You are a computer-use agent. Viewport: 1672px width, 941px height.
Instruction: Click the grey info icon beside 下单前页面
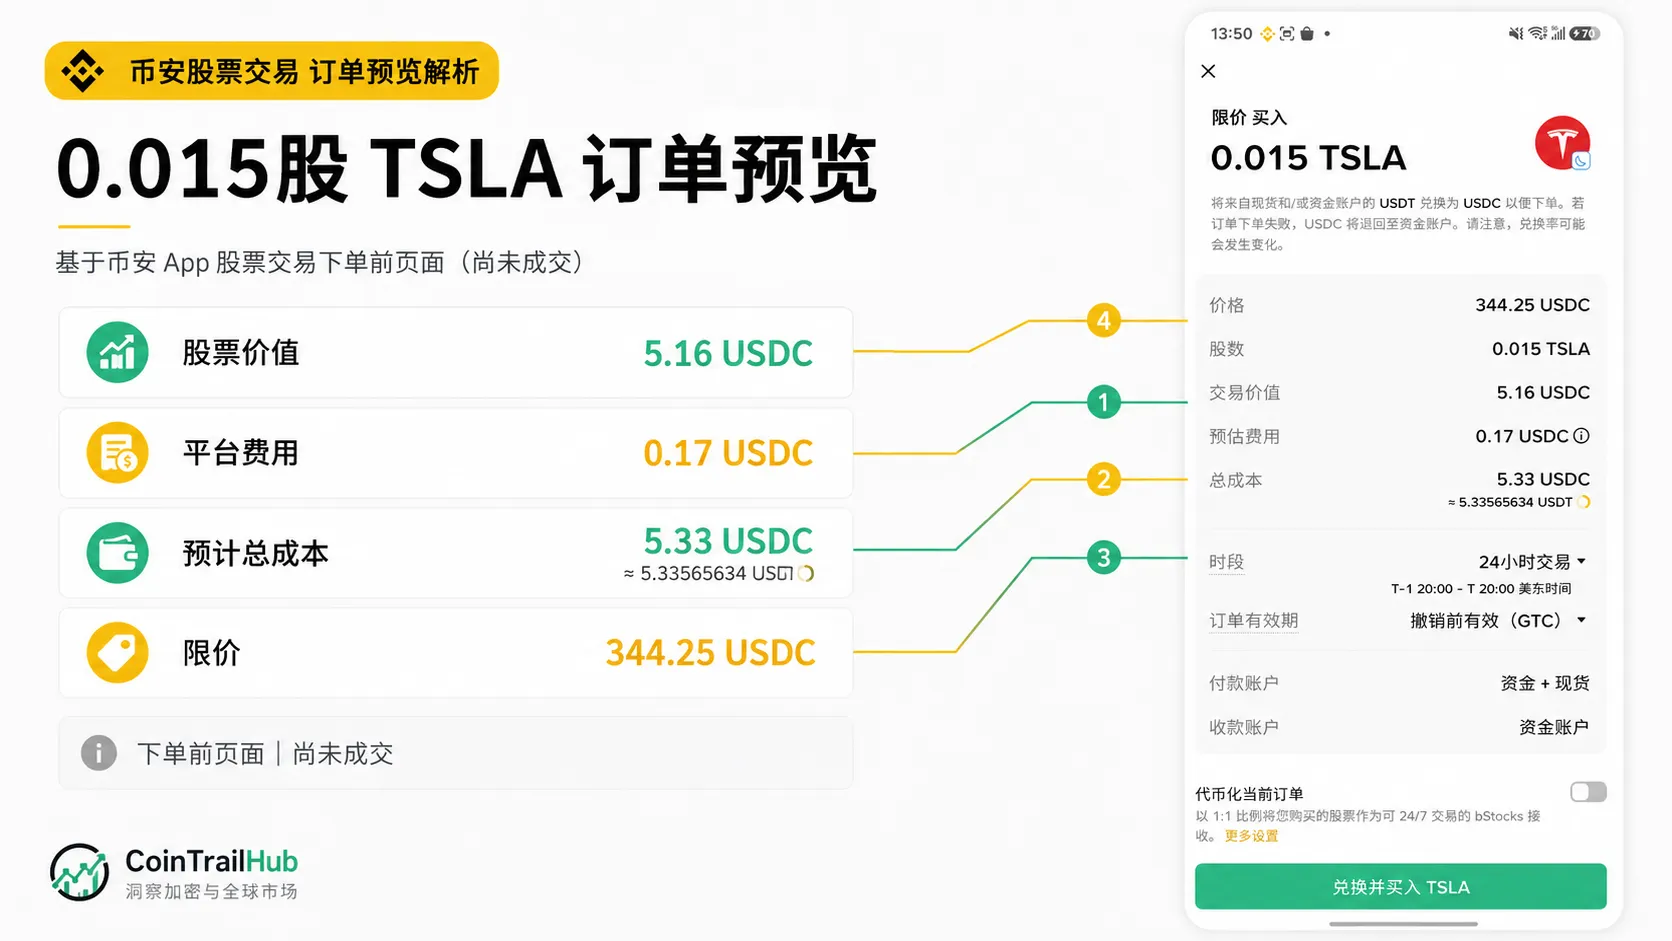pyautogui.click(x=98, y=752)
